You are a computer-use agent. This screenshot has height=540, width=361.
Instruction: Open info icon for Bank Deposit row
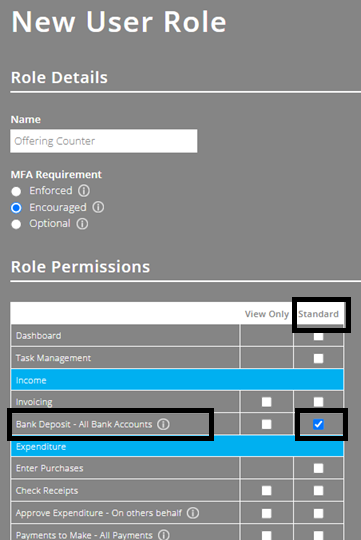pos(163,424)
